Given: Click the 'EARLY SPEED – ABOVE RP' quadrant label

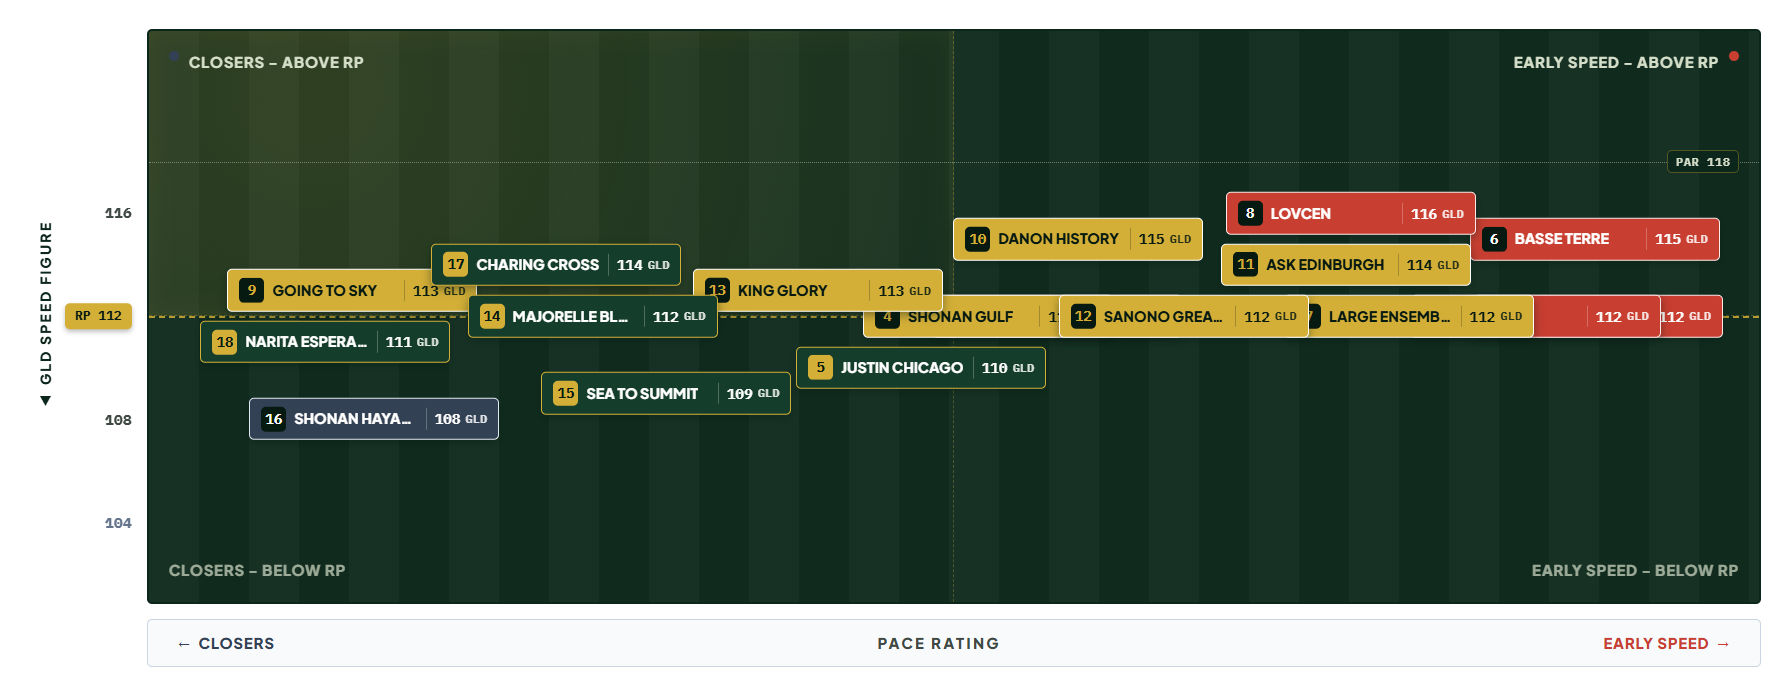Looking at the screenshot, I should 1616,62.
